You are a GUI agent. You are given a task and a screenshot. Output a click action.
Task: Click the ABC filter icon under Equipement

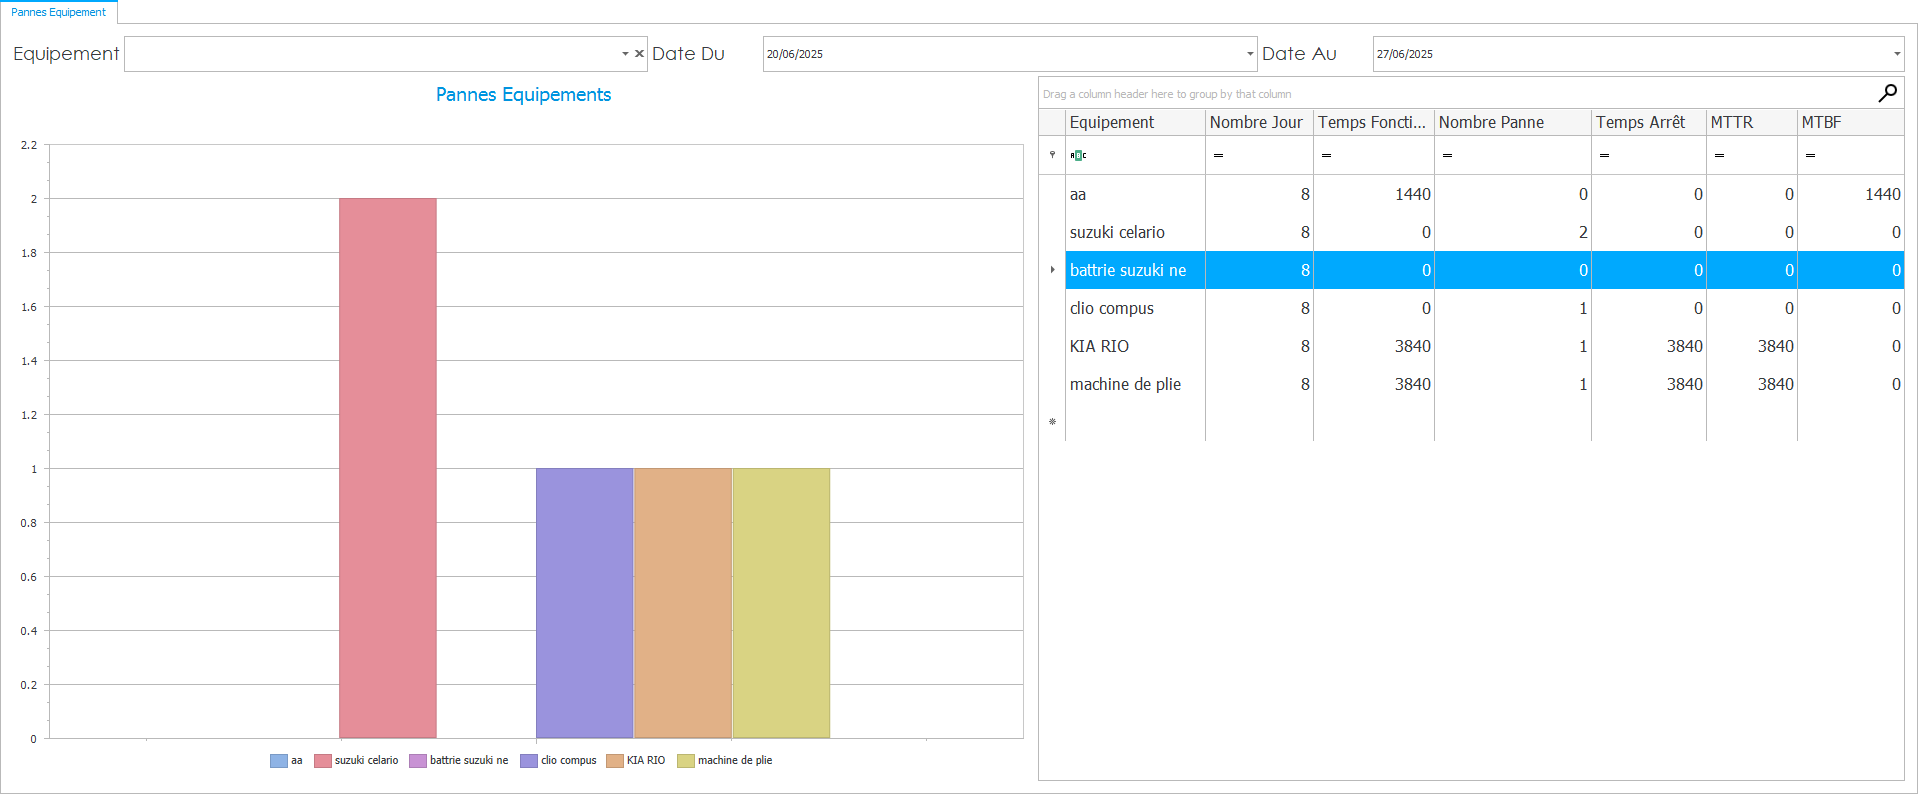1078,155
